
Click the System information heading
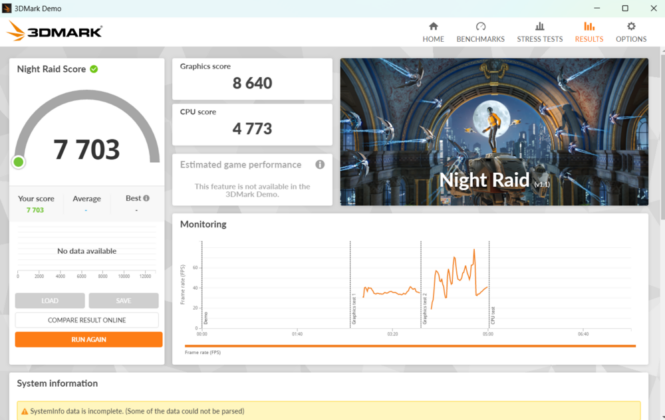pyautogui.click(x=57, y=383)
